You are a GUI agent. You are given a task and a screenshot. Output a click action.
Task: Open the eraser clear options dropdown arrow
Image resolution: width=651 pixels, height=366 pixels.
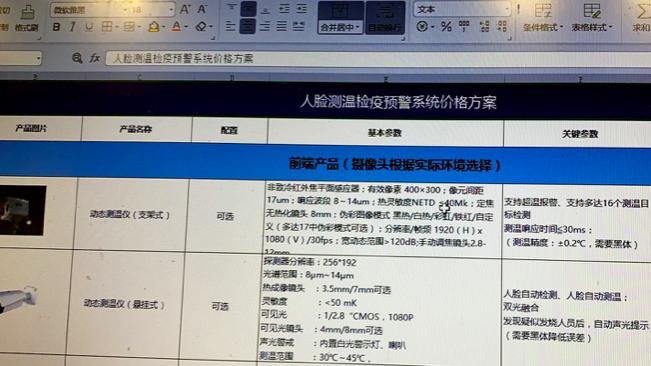211,27
